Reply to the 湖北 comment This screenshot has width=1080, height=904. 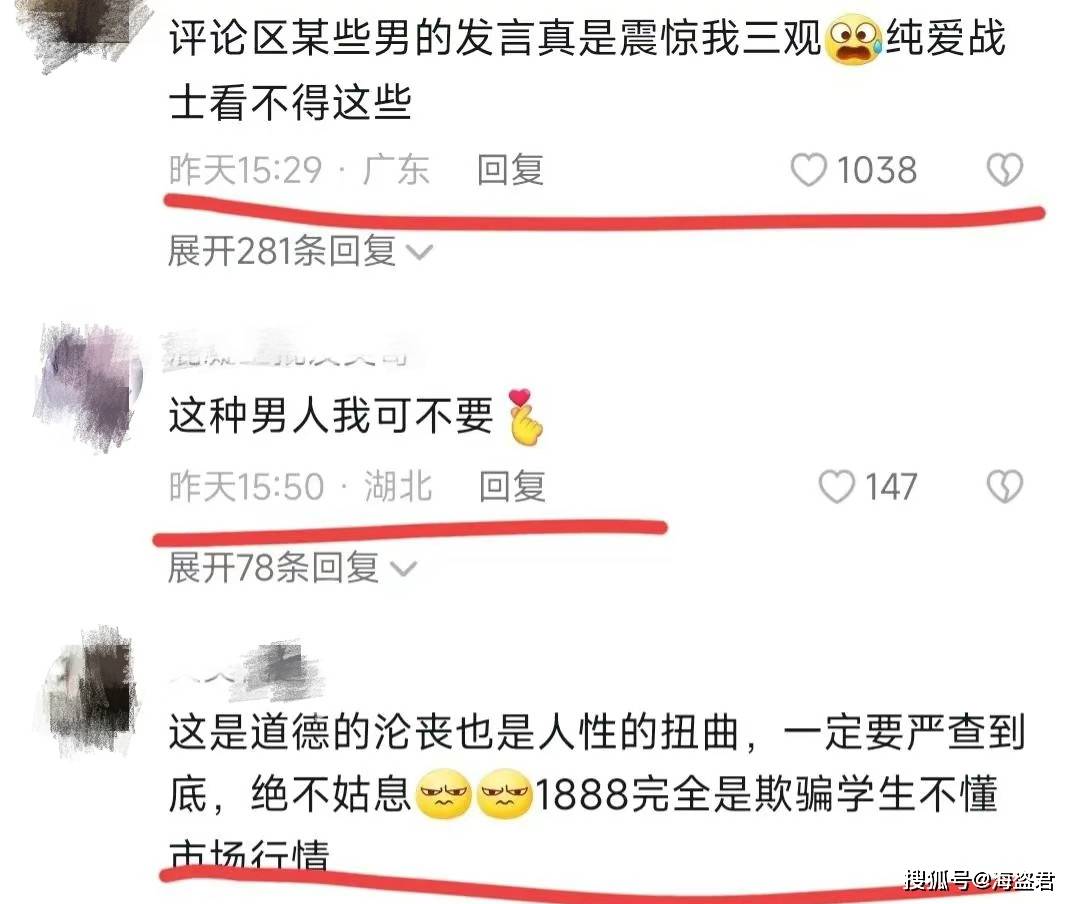pos(512,486)
